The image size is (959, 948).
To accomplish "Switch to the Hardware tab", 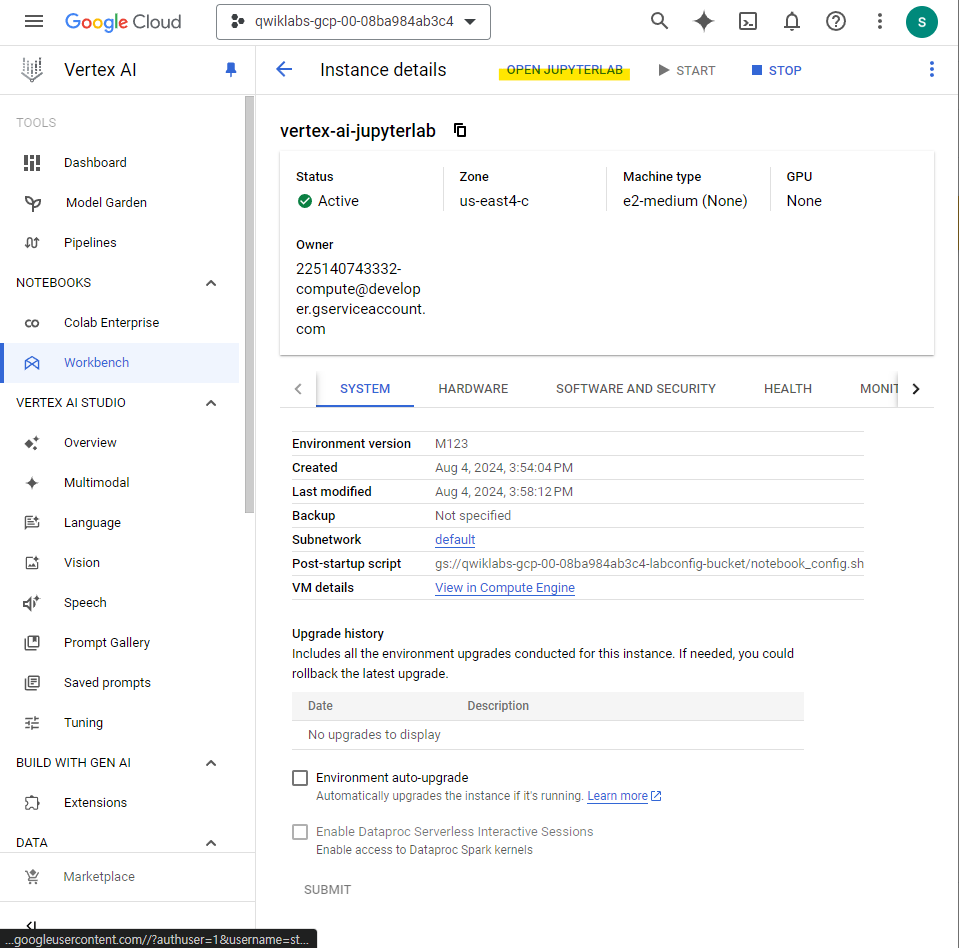I will tap(473, 389).
